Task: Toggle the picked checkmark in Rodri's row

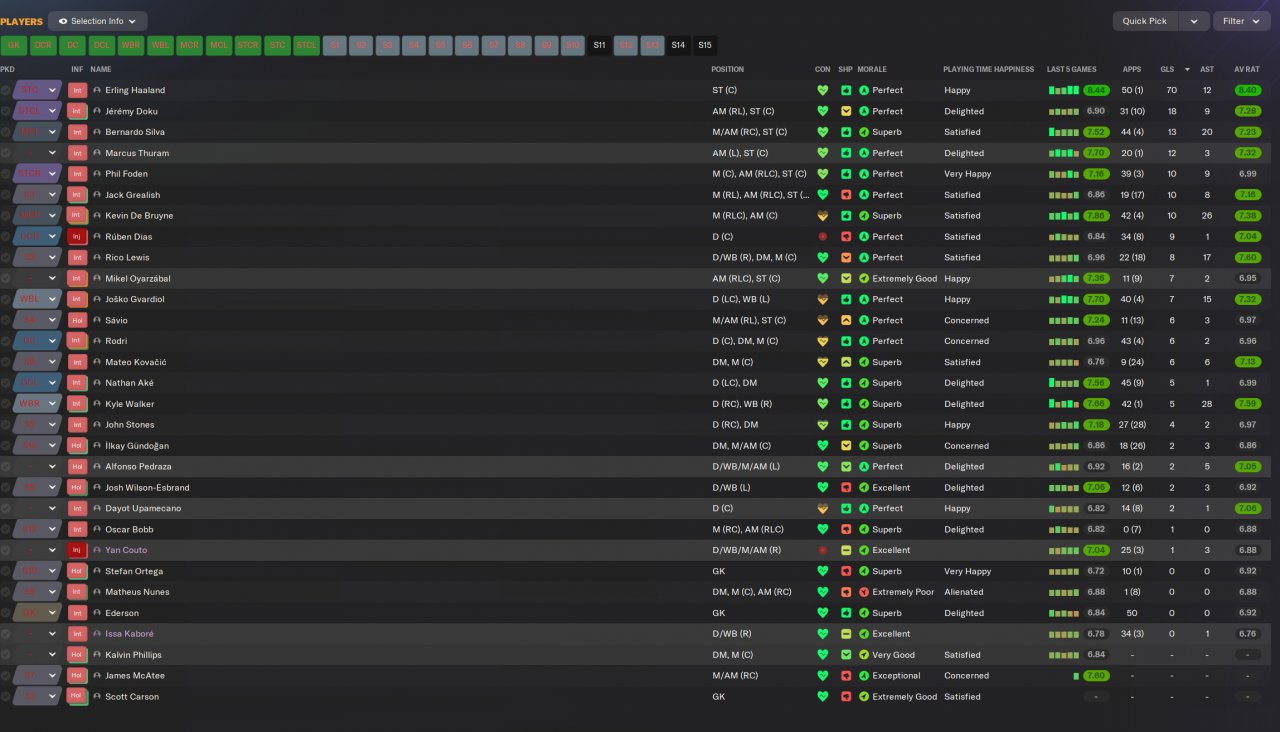Action: coord(6,341)
